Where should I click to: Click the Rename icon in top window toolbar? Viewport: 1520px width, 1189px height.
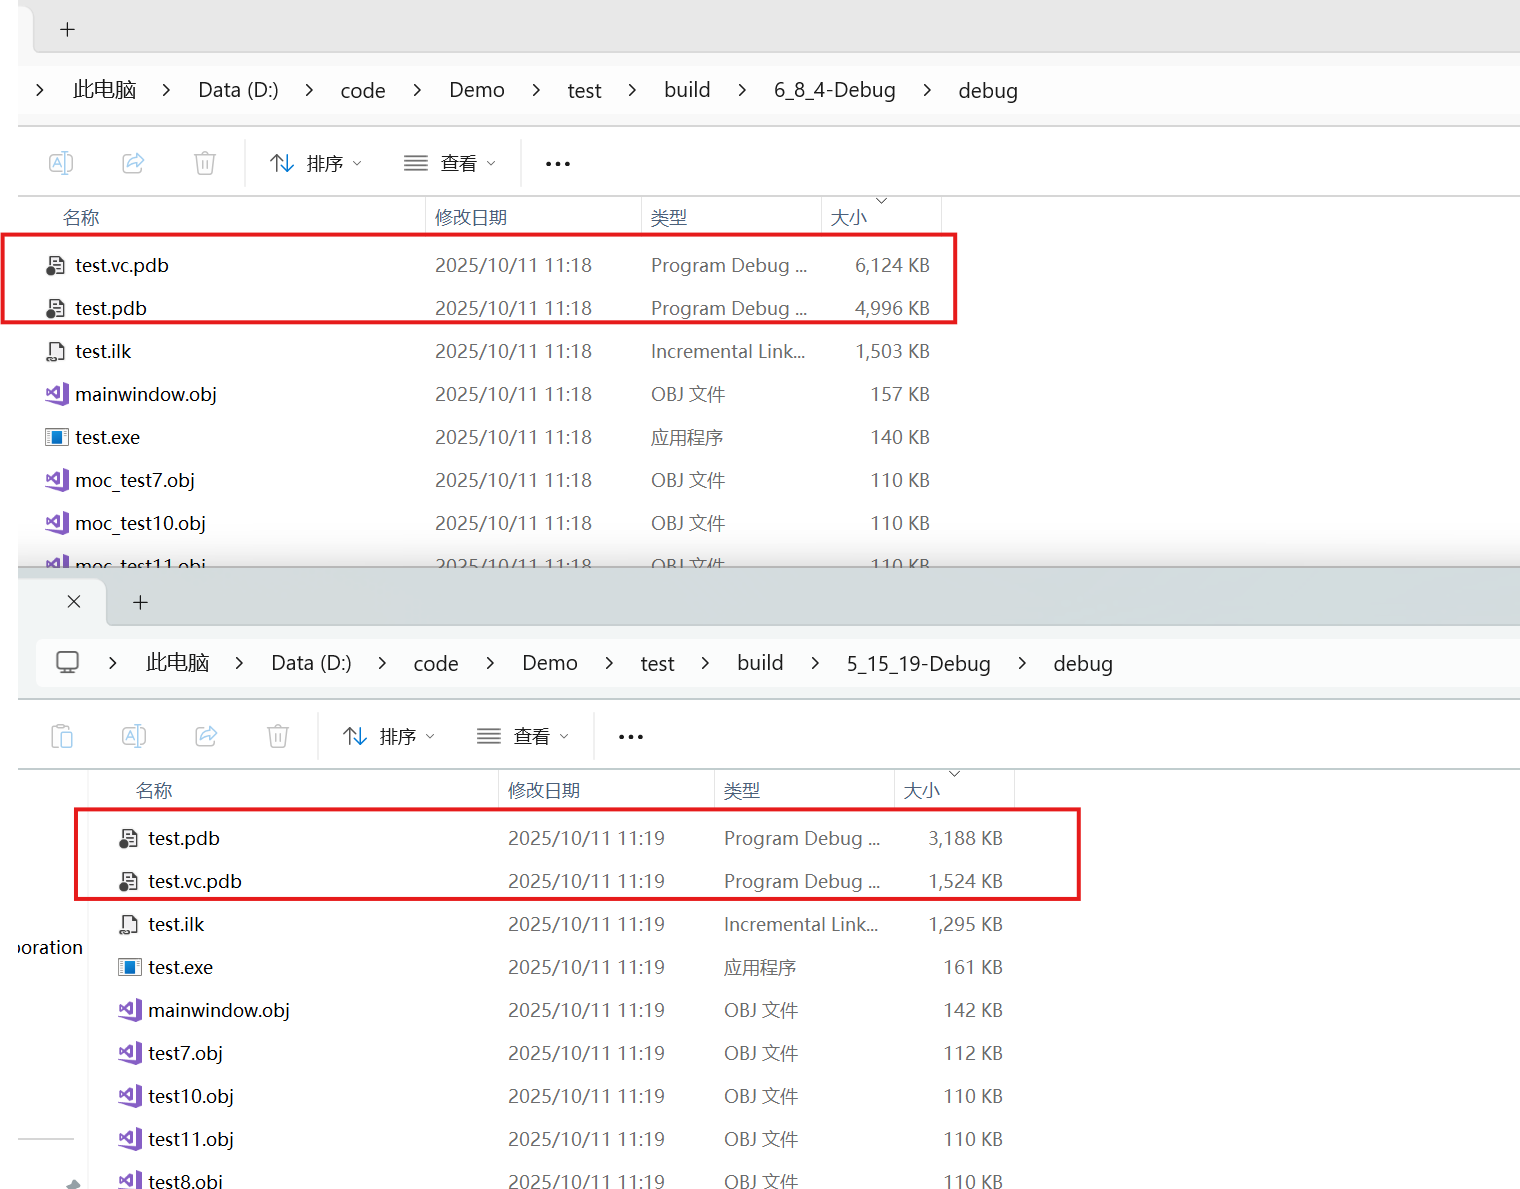tap(61, 163)
